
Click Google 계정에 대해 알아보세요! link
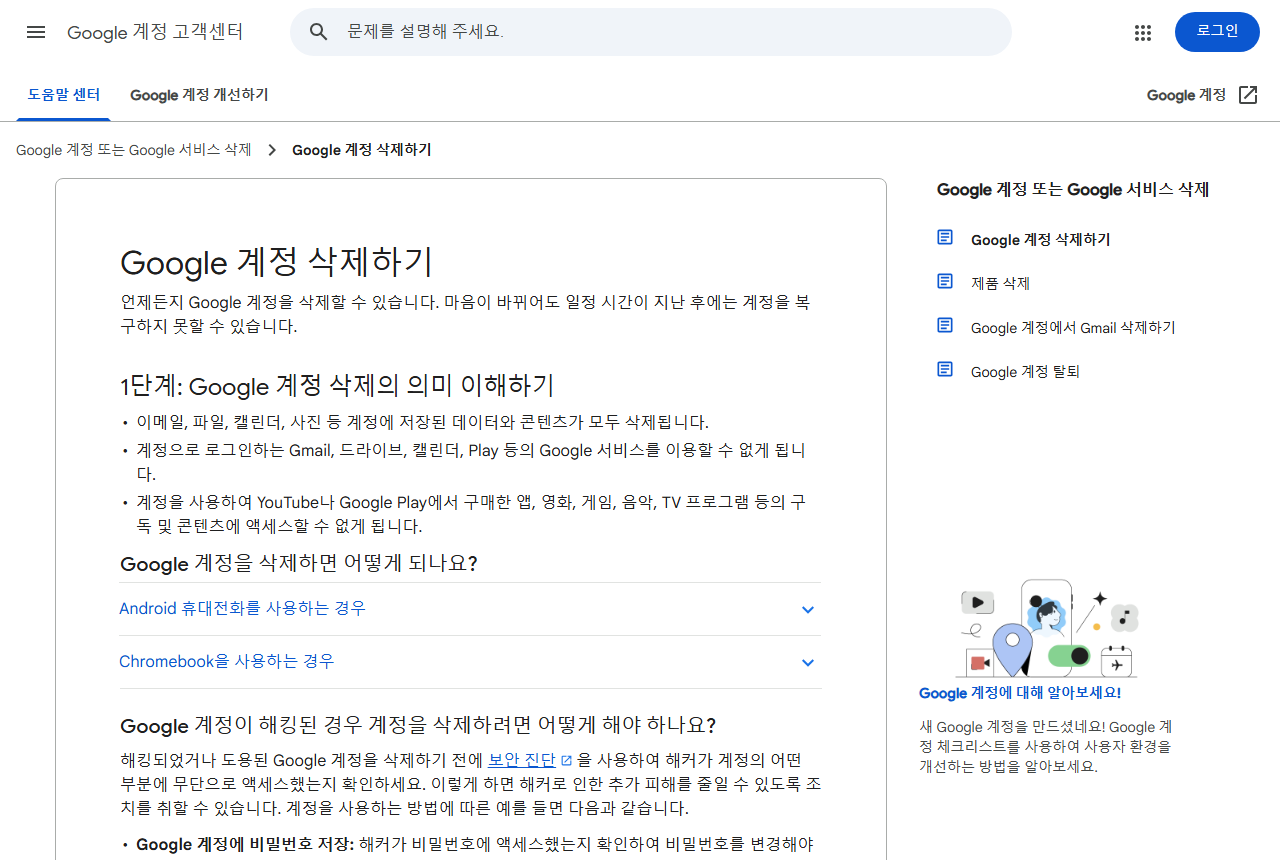1020,692
